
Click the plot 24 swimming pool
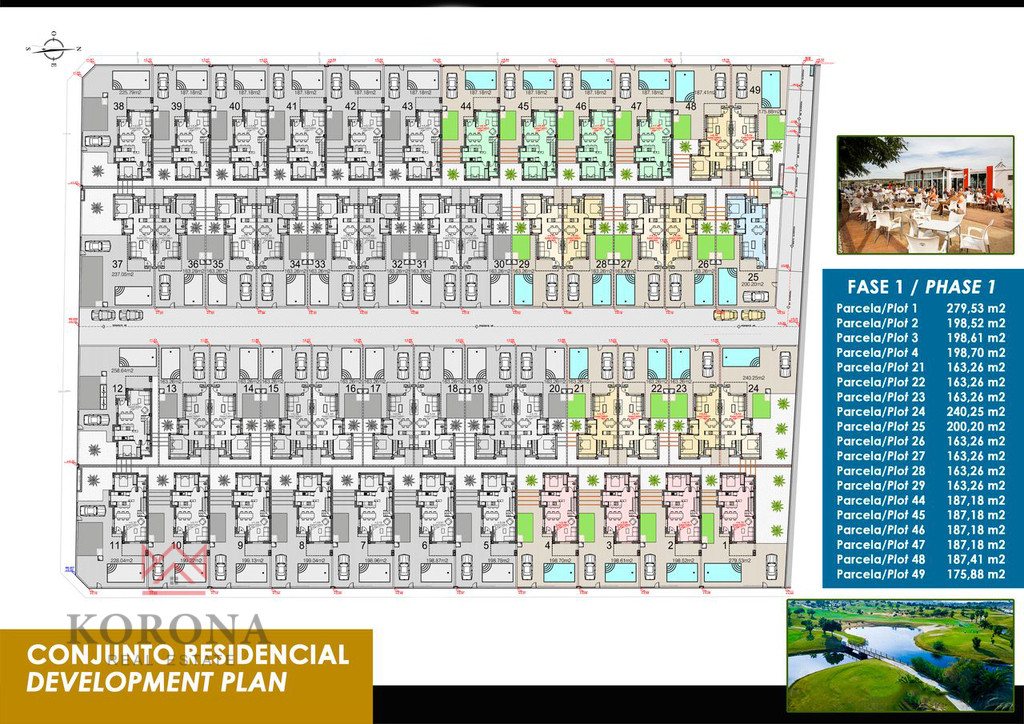741,358
